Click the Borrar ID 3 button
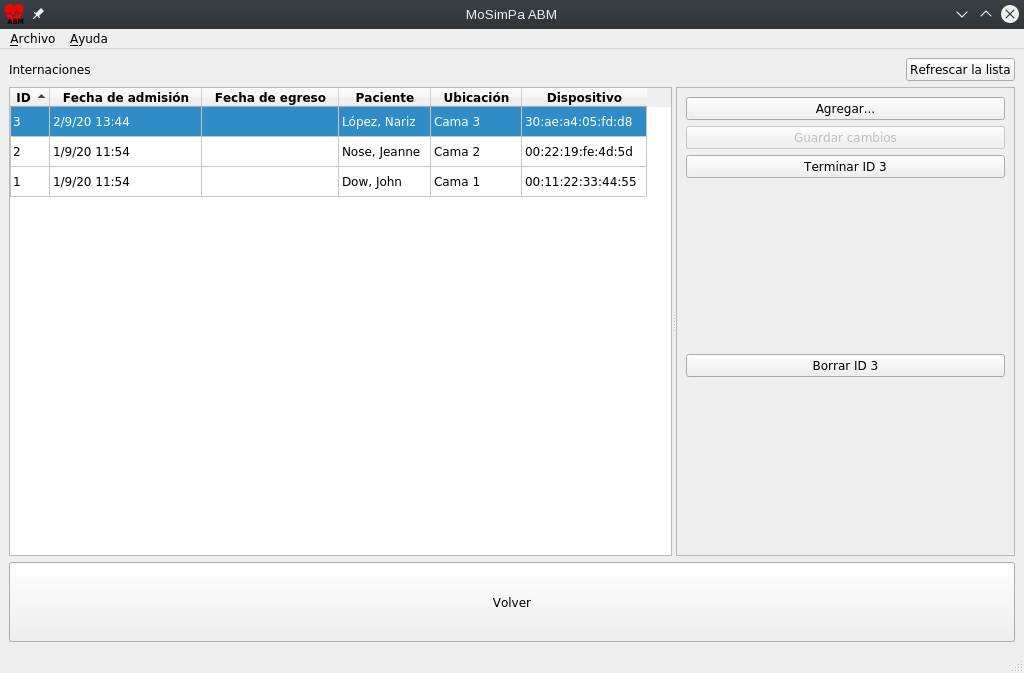The image size is (1024, 673). coord(845,366)
